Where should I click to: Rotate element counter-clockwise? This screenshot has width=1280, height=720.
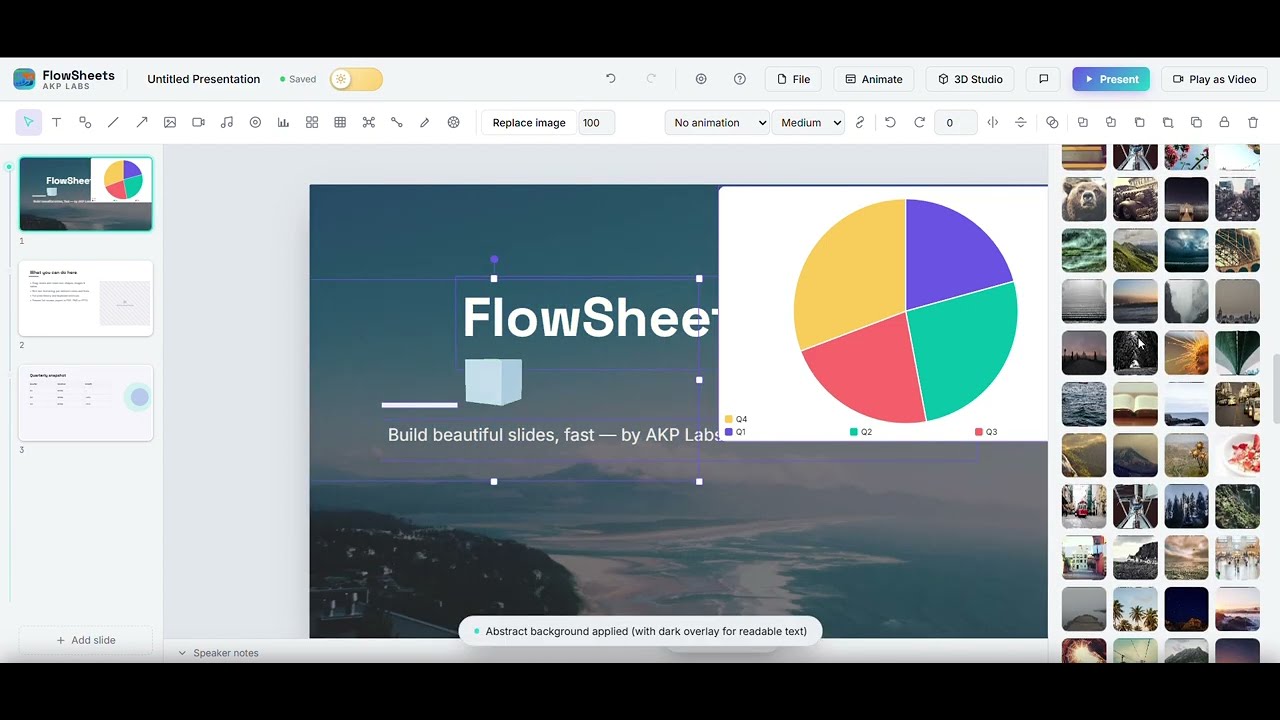(890, 122)
